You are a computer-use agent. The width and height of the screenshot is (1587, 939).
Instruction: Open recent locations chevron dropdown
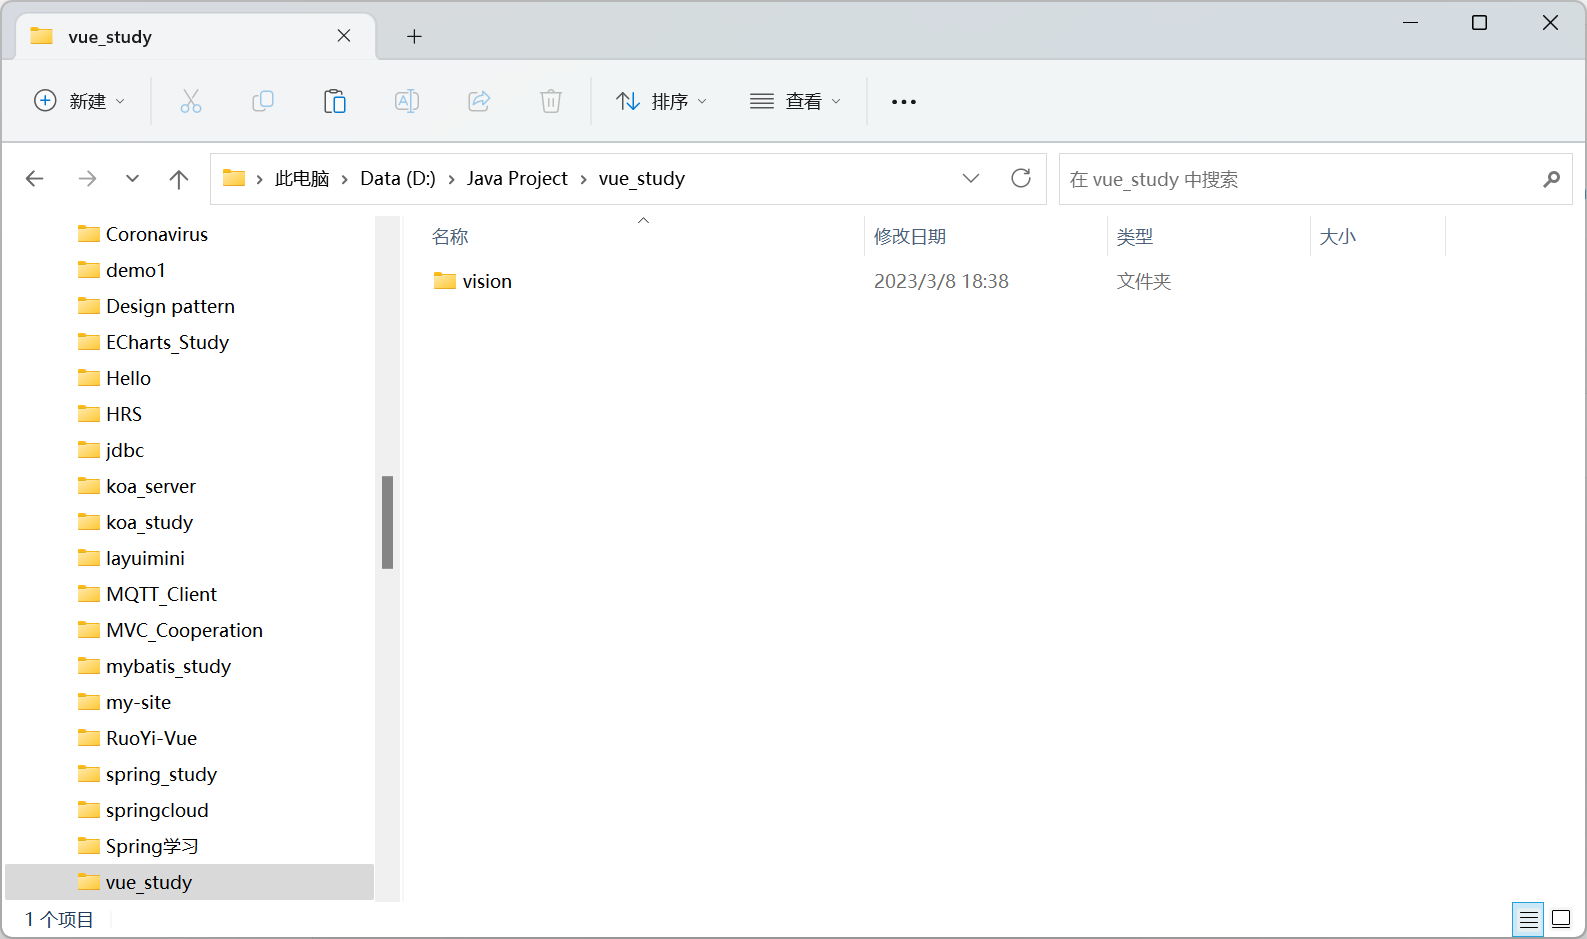point(132,179)
